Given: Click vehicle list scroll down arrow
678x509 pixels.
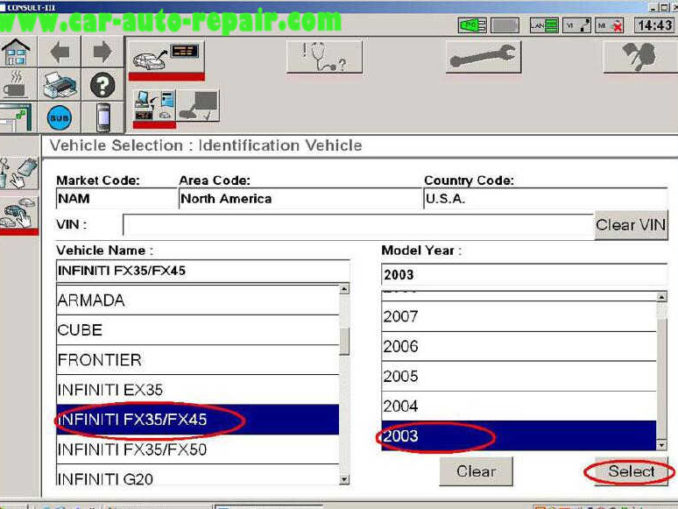Looking at the screenshot, I should [344, 479].
